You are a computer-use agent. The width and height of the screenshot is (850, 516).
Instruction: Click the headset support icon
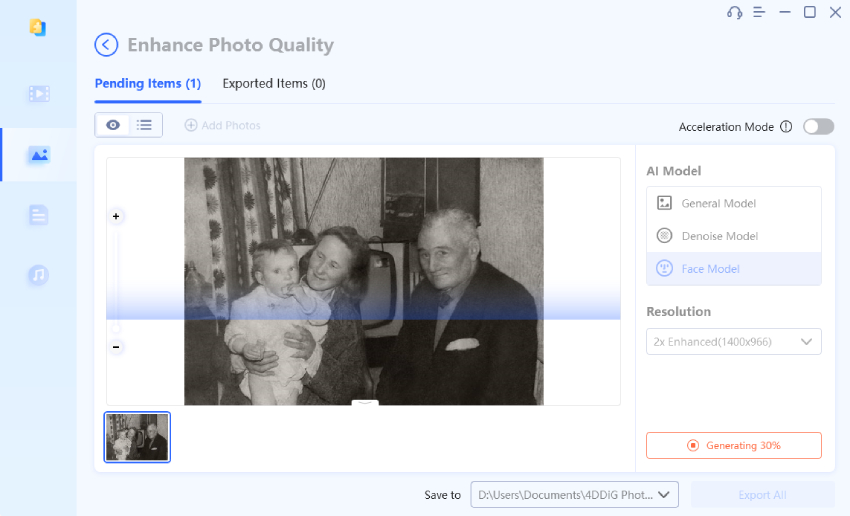(735, 12)
